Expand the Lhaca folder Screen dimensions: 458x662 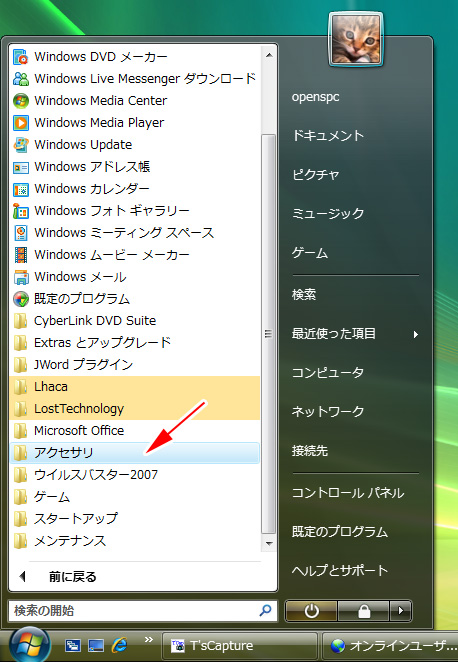coord(134,387)
